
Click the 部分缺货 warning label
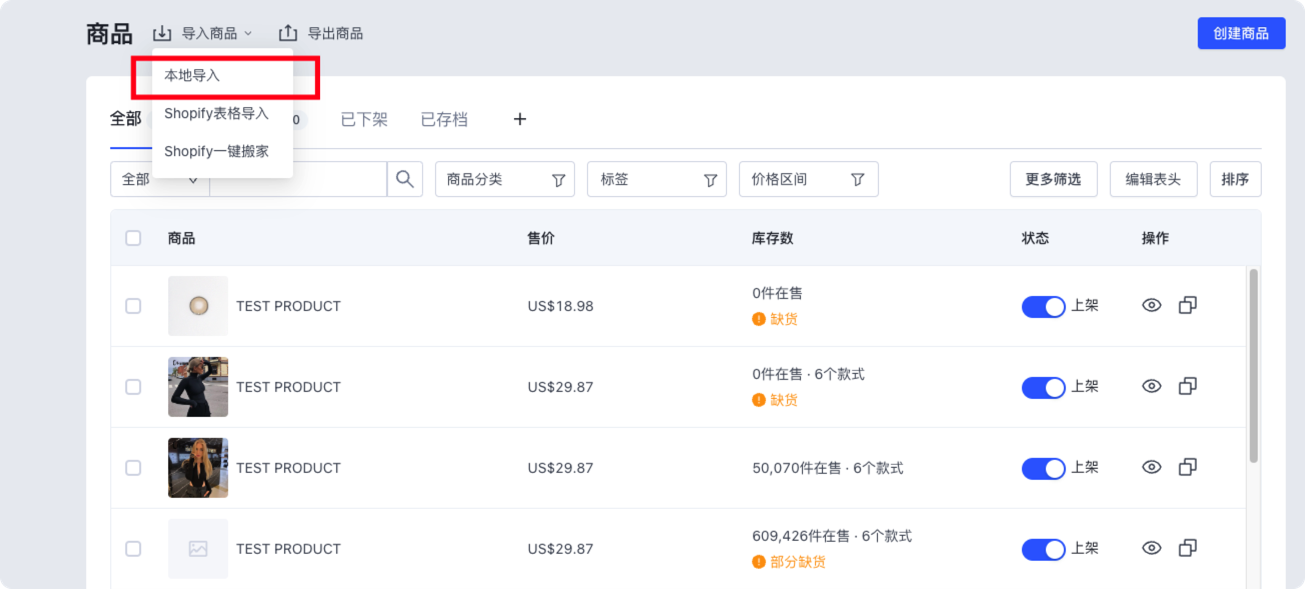(789, 562)
